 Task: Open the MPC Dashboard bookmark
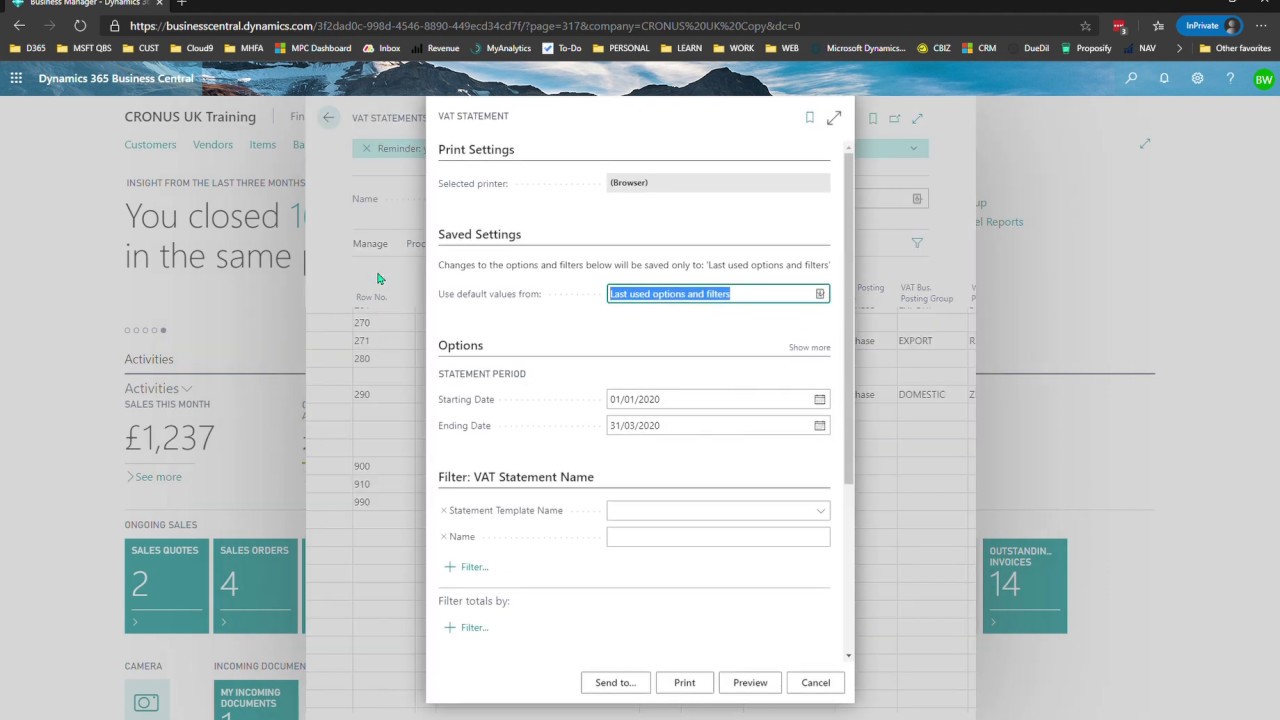[x=313, y=48]
